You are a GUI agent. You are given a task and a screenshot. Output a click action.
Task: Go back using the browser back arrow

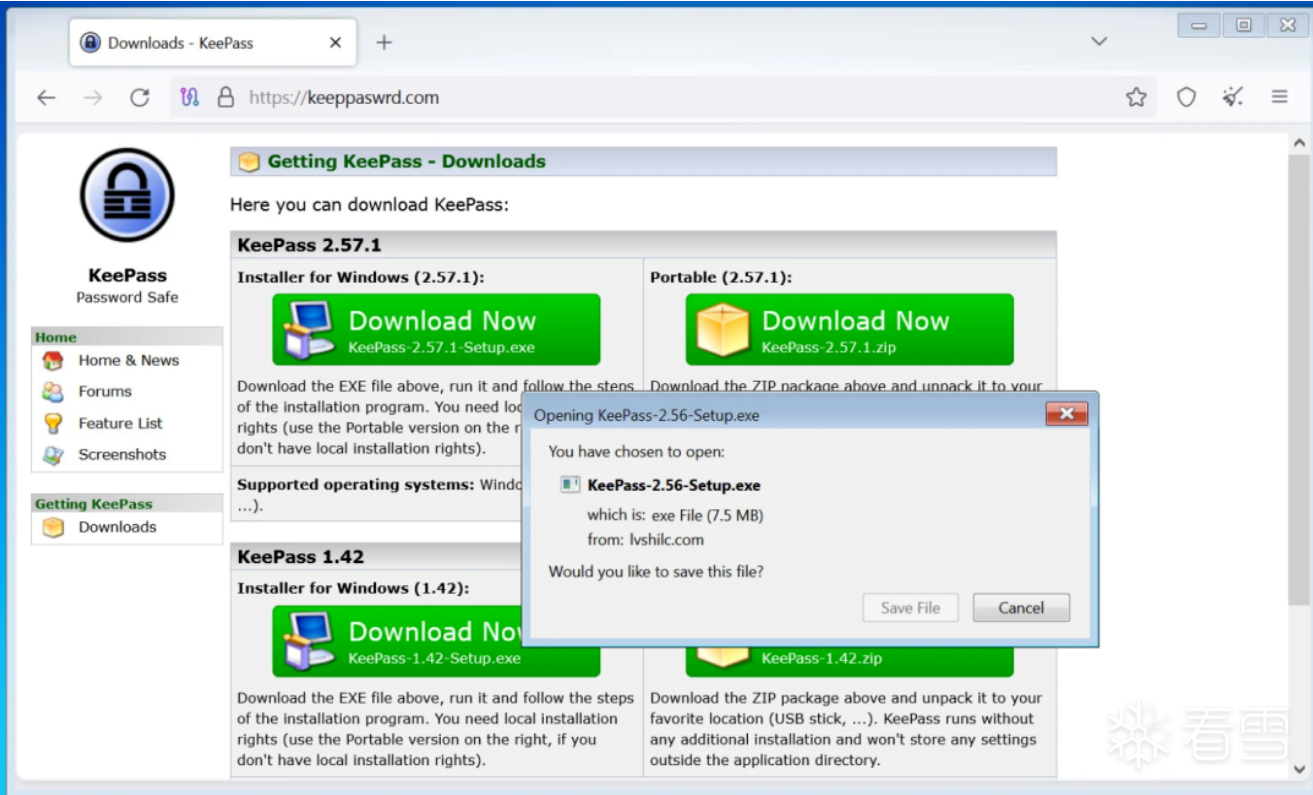(x=46, y=97)
